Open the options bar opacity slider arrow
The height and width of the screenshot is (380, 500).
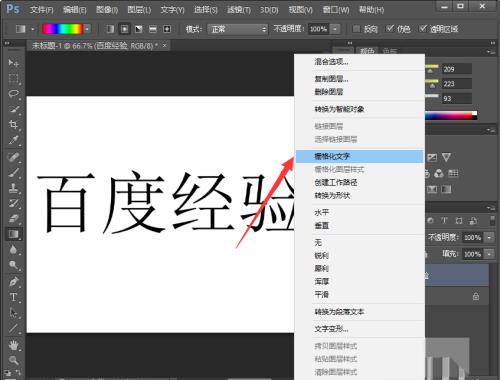[335, 29]
